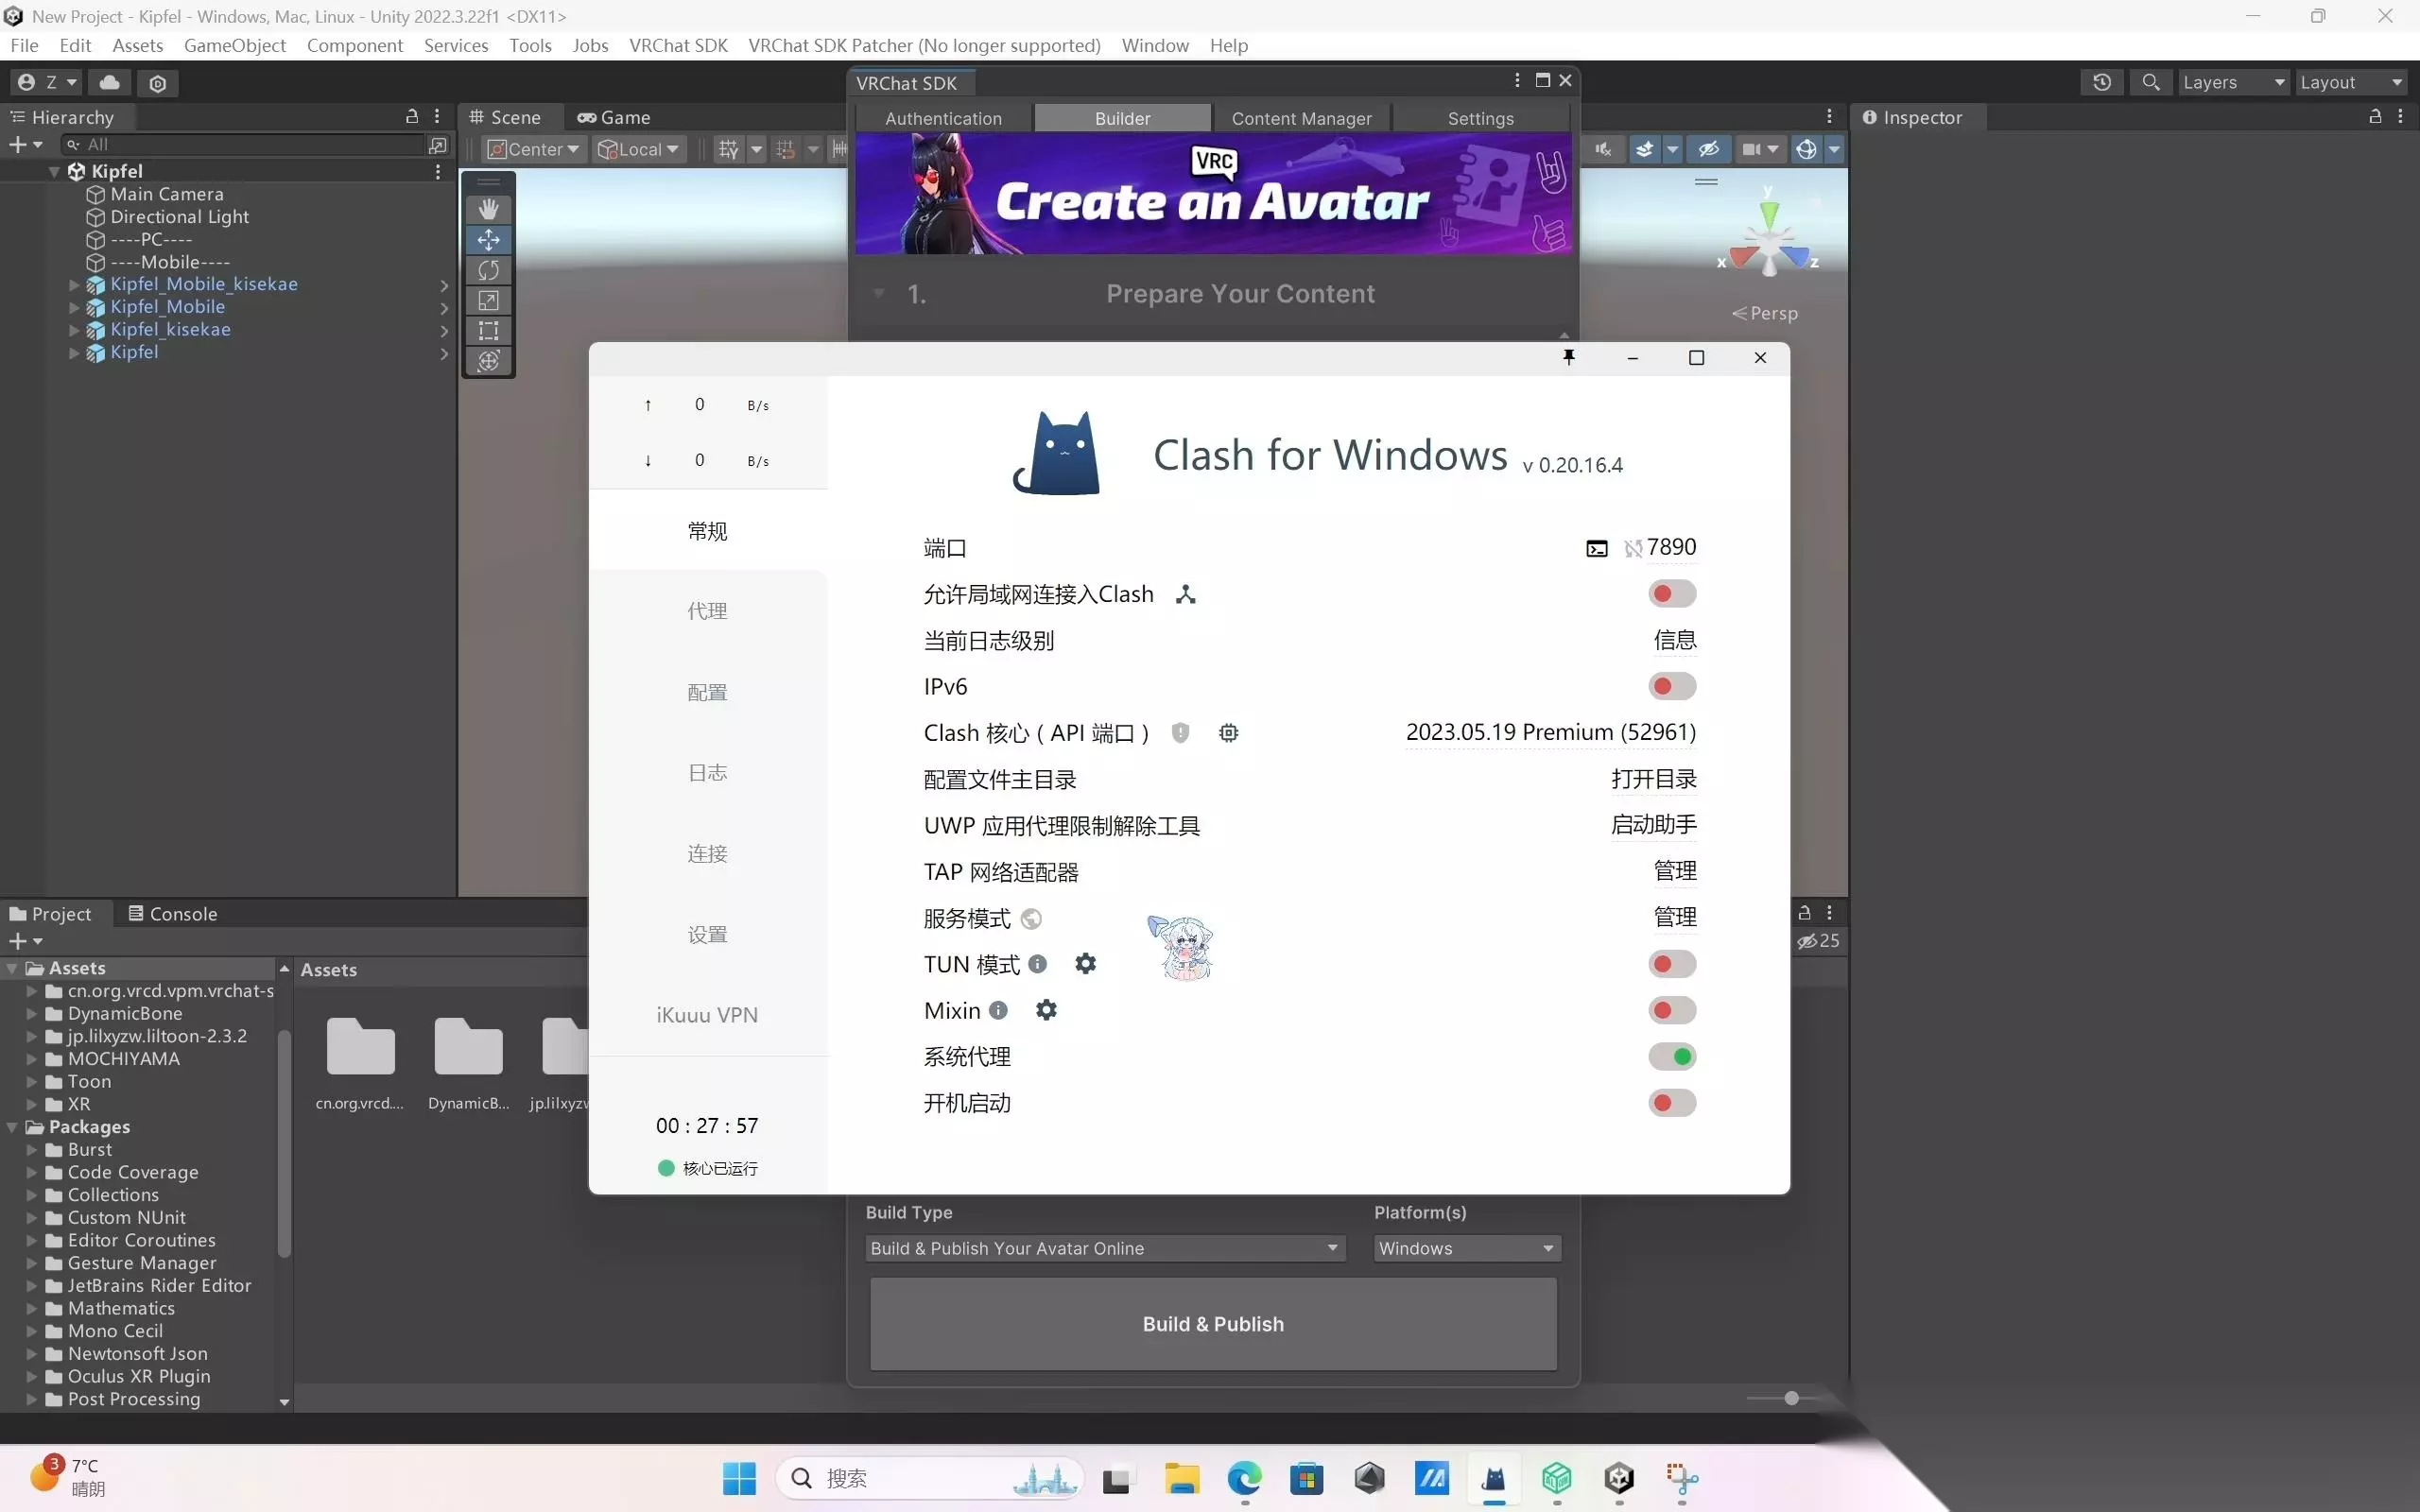Open the VRChat SDK menu
Image resolution: width=2420 pixels, height=1512 pixels.
click(678, 45)
